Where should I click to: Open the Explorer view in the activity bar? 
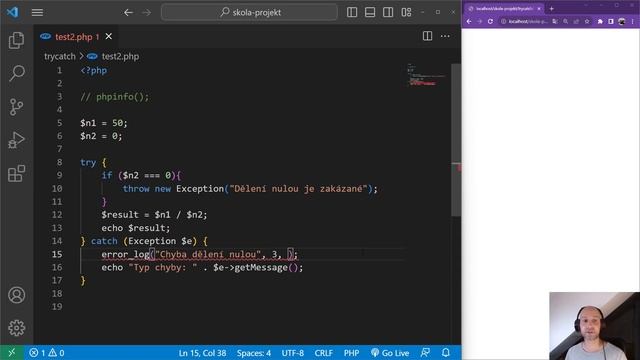[x=16, y=40]
